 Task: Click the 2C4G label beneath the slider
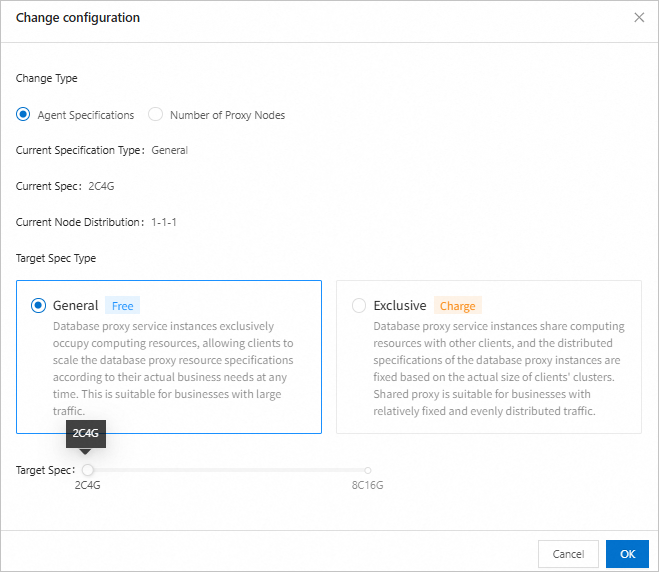88,486
